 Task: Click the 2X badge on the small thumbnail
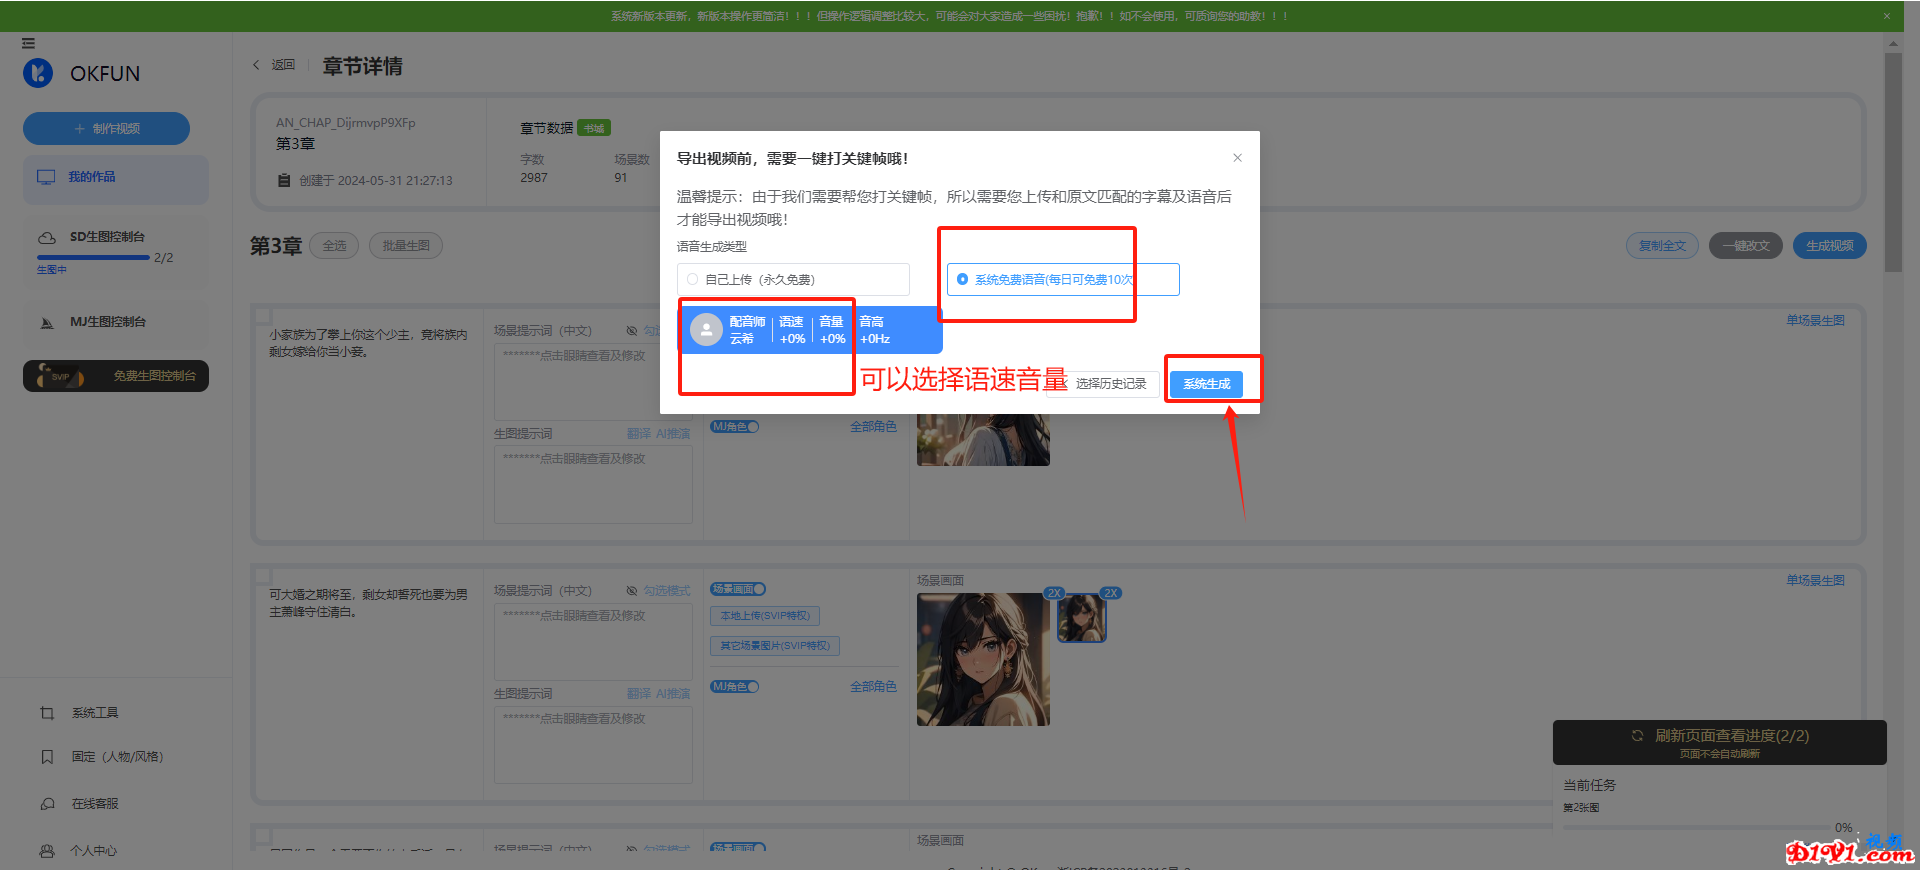point(1110,593)
